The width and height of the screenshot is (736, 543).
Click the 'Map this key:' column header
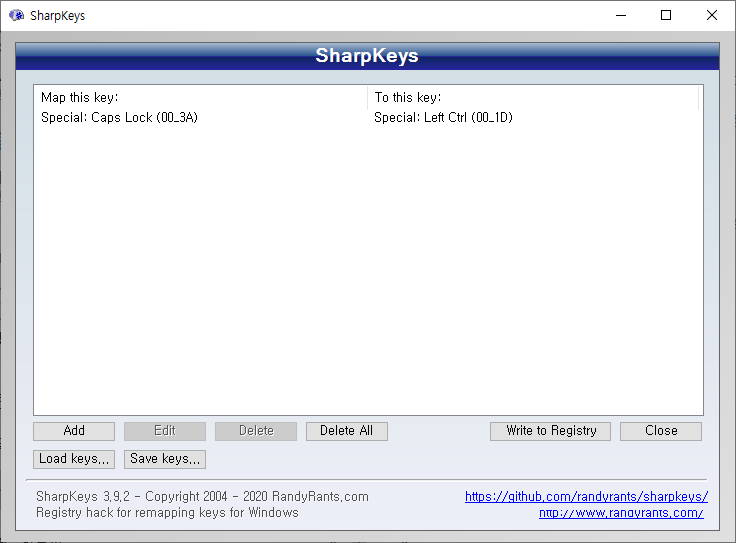point(201,97)
